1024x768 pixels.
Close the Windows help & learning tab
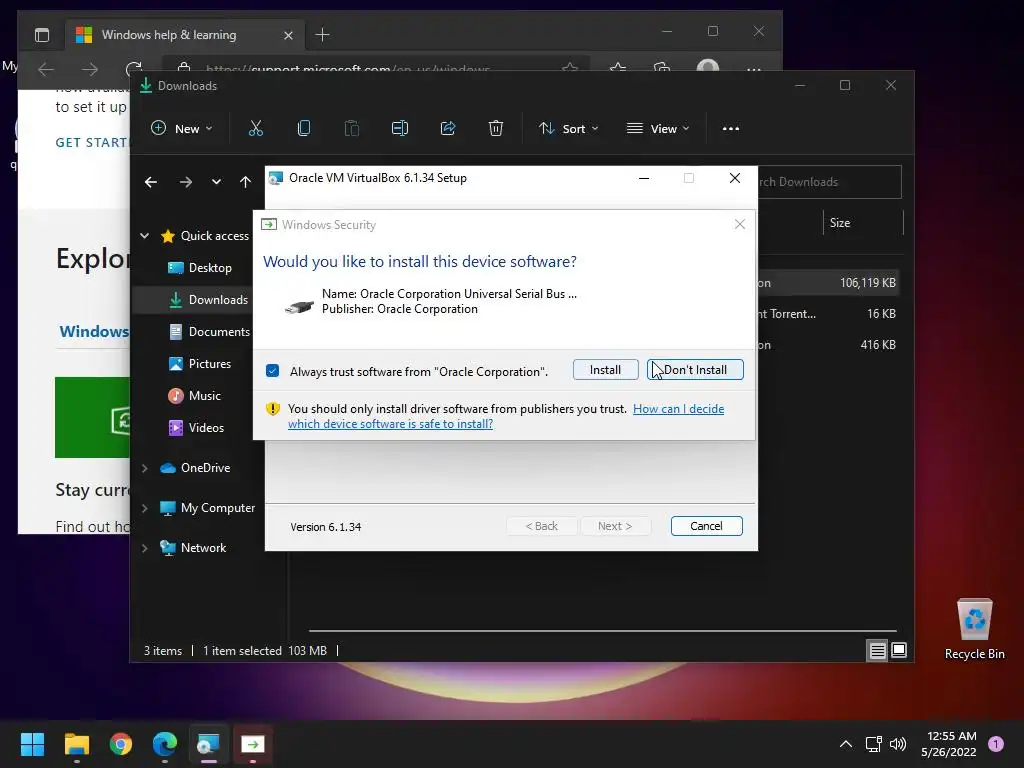288,35
